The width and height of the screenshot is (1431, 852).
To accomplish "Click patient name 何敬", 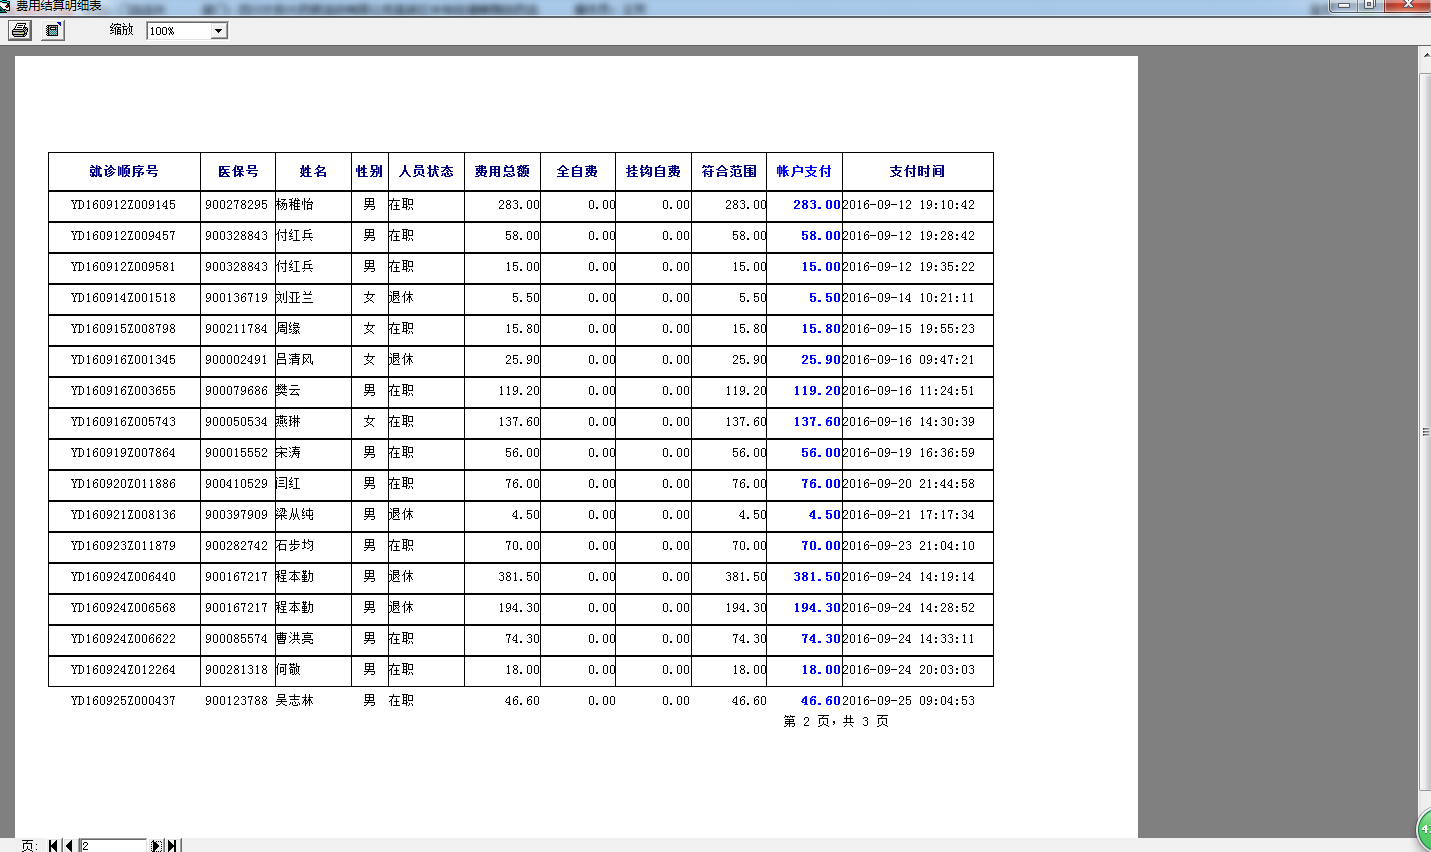I will click(x=288, y=669).
